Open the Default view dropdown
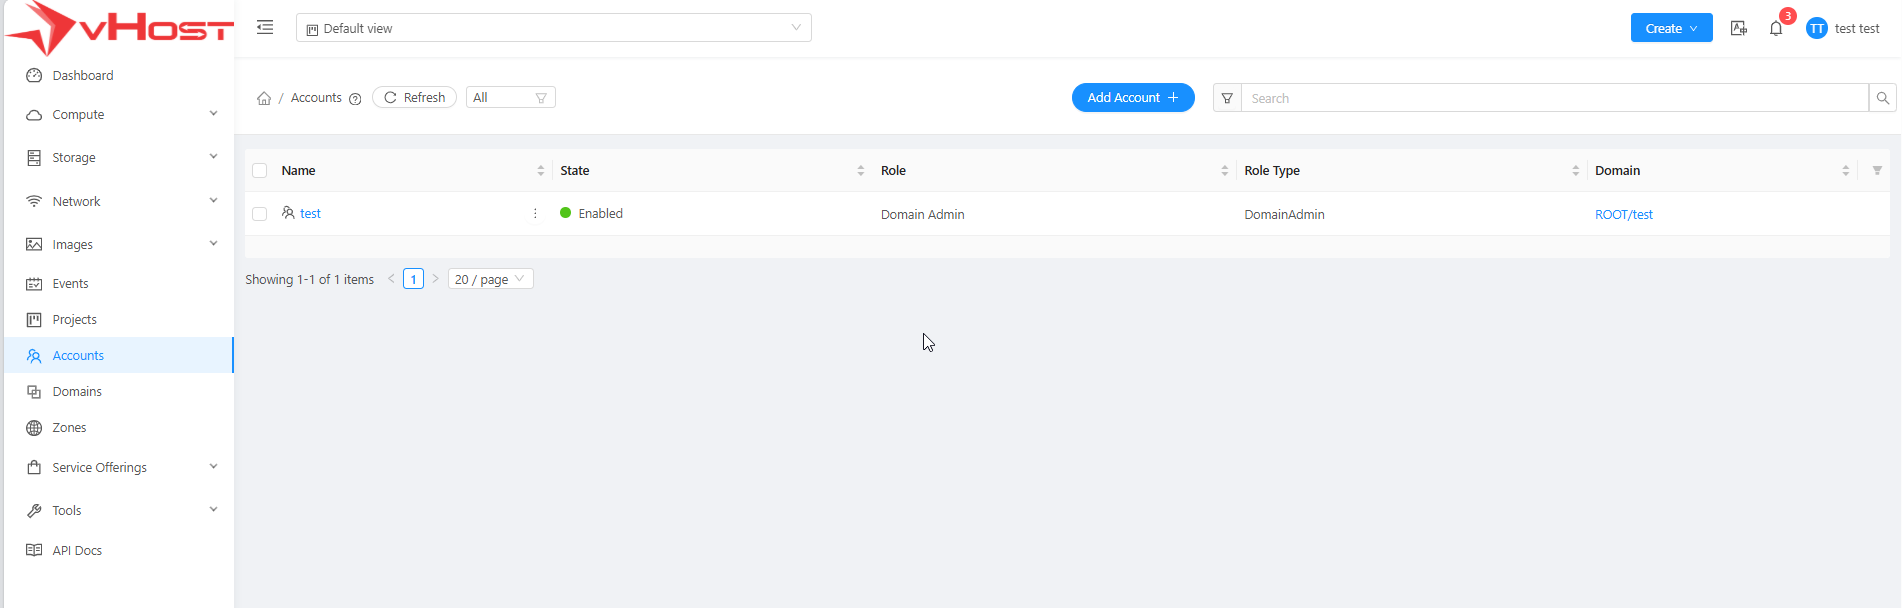The image size is (1902, 608). [553, 28]
